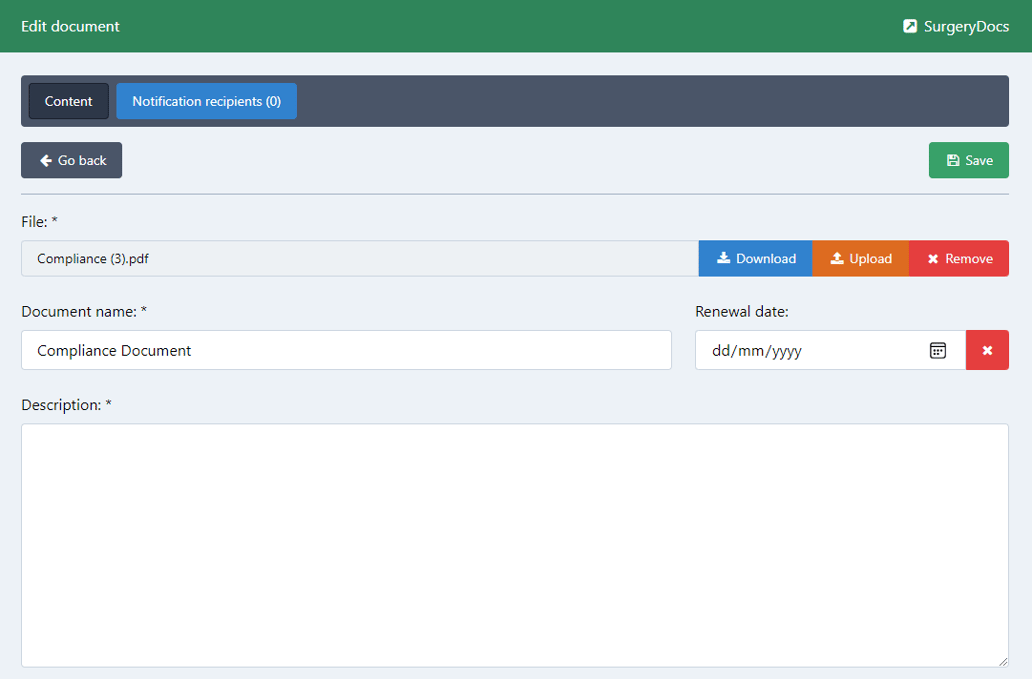Click the back arrow icon on Go back
This screenshot has width=1032, height=679.
(x=45, y=160)
